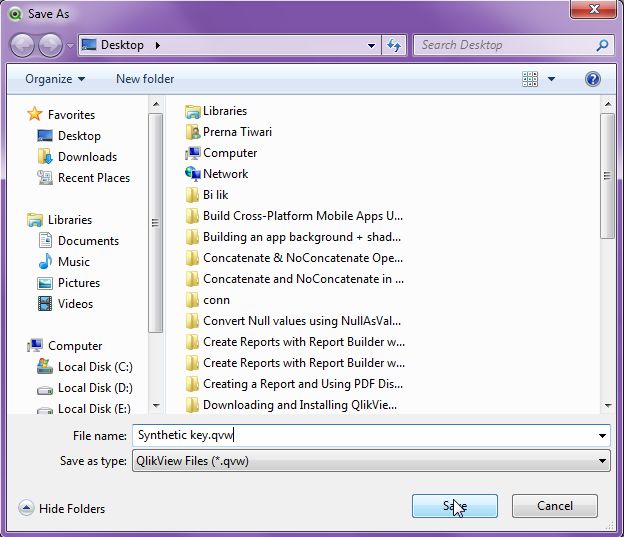The height and width of the screenshot is (537, 624).
Task: Click the Computer icon in file list
Action: pos(193,153)
